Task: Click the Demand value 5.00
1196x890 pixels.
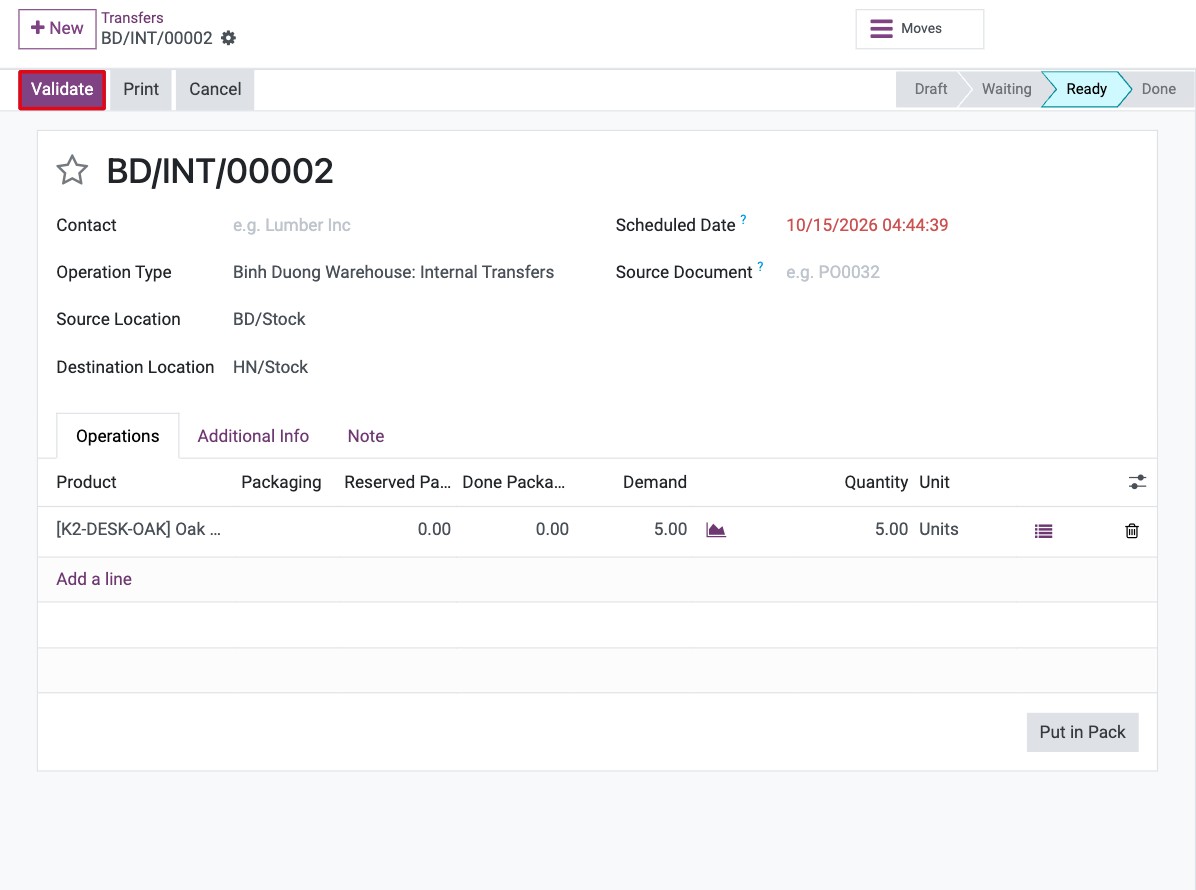Action: (670, 529)
